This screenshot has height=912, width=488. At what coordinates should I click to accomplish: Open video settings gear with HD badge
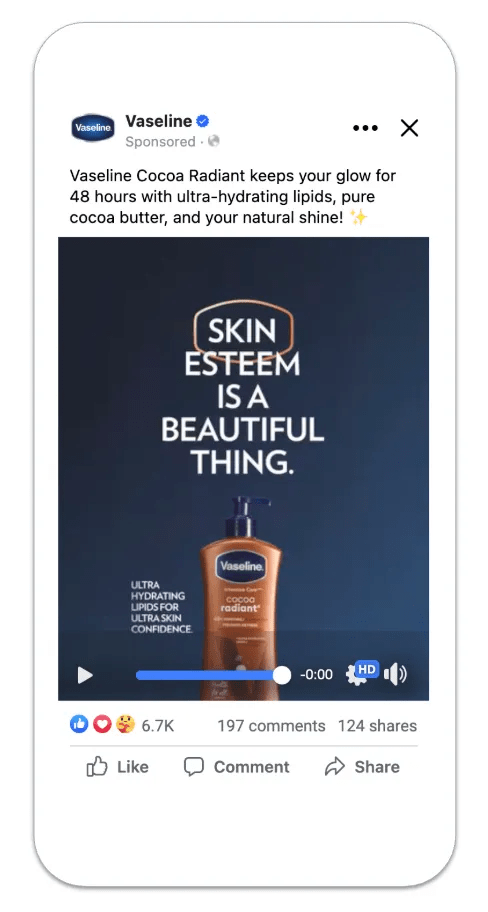tap(362, 673)
